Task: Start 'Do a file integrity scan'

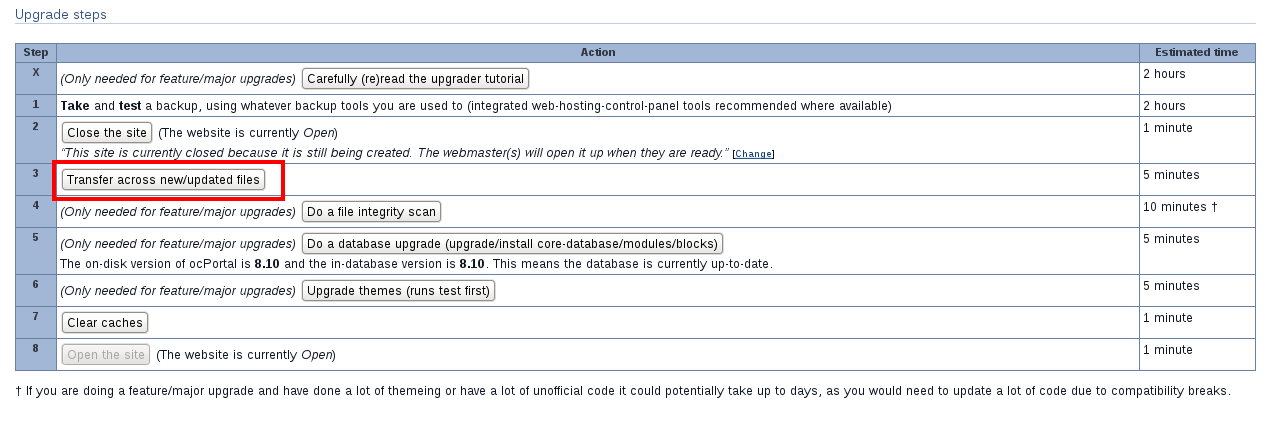Action: pyautogui.click(x=371, y=212)
